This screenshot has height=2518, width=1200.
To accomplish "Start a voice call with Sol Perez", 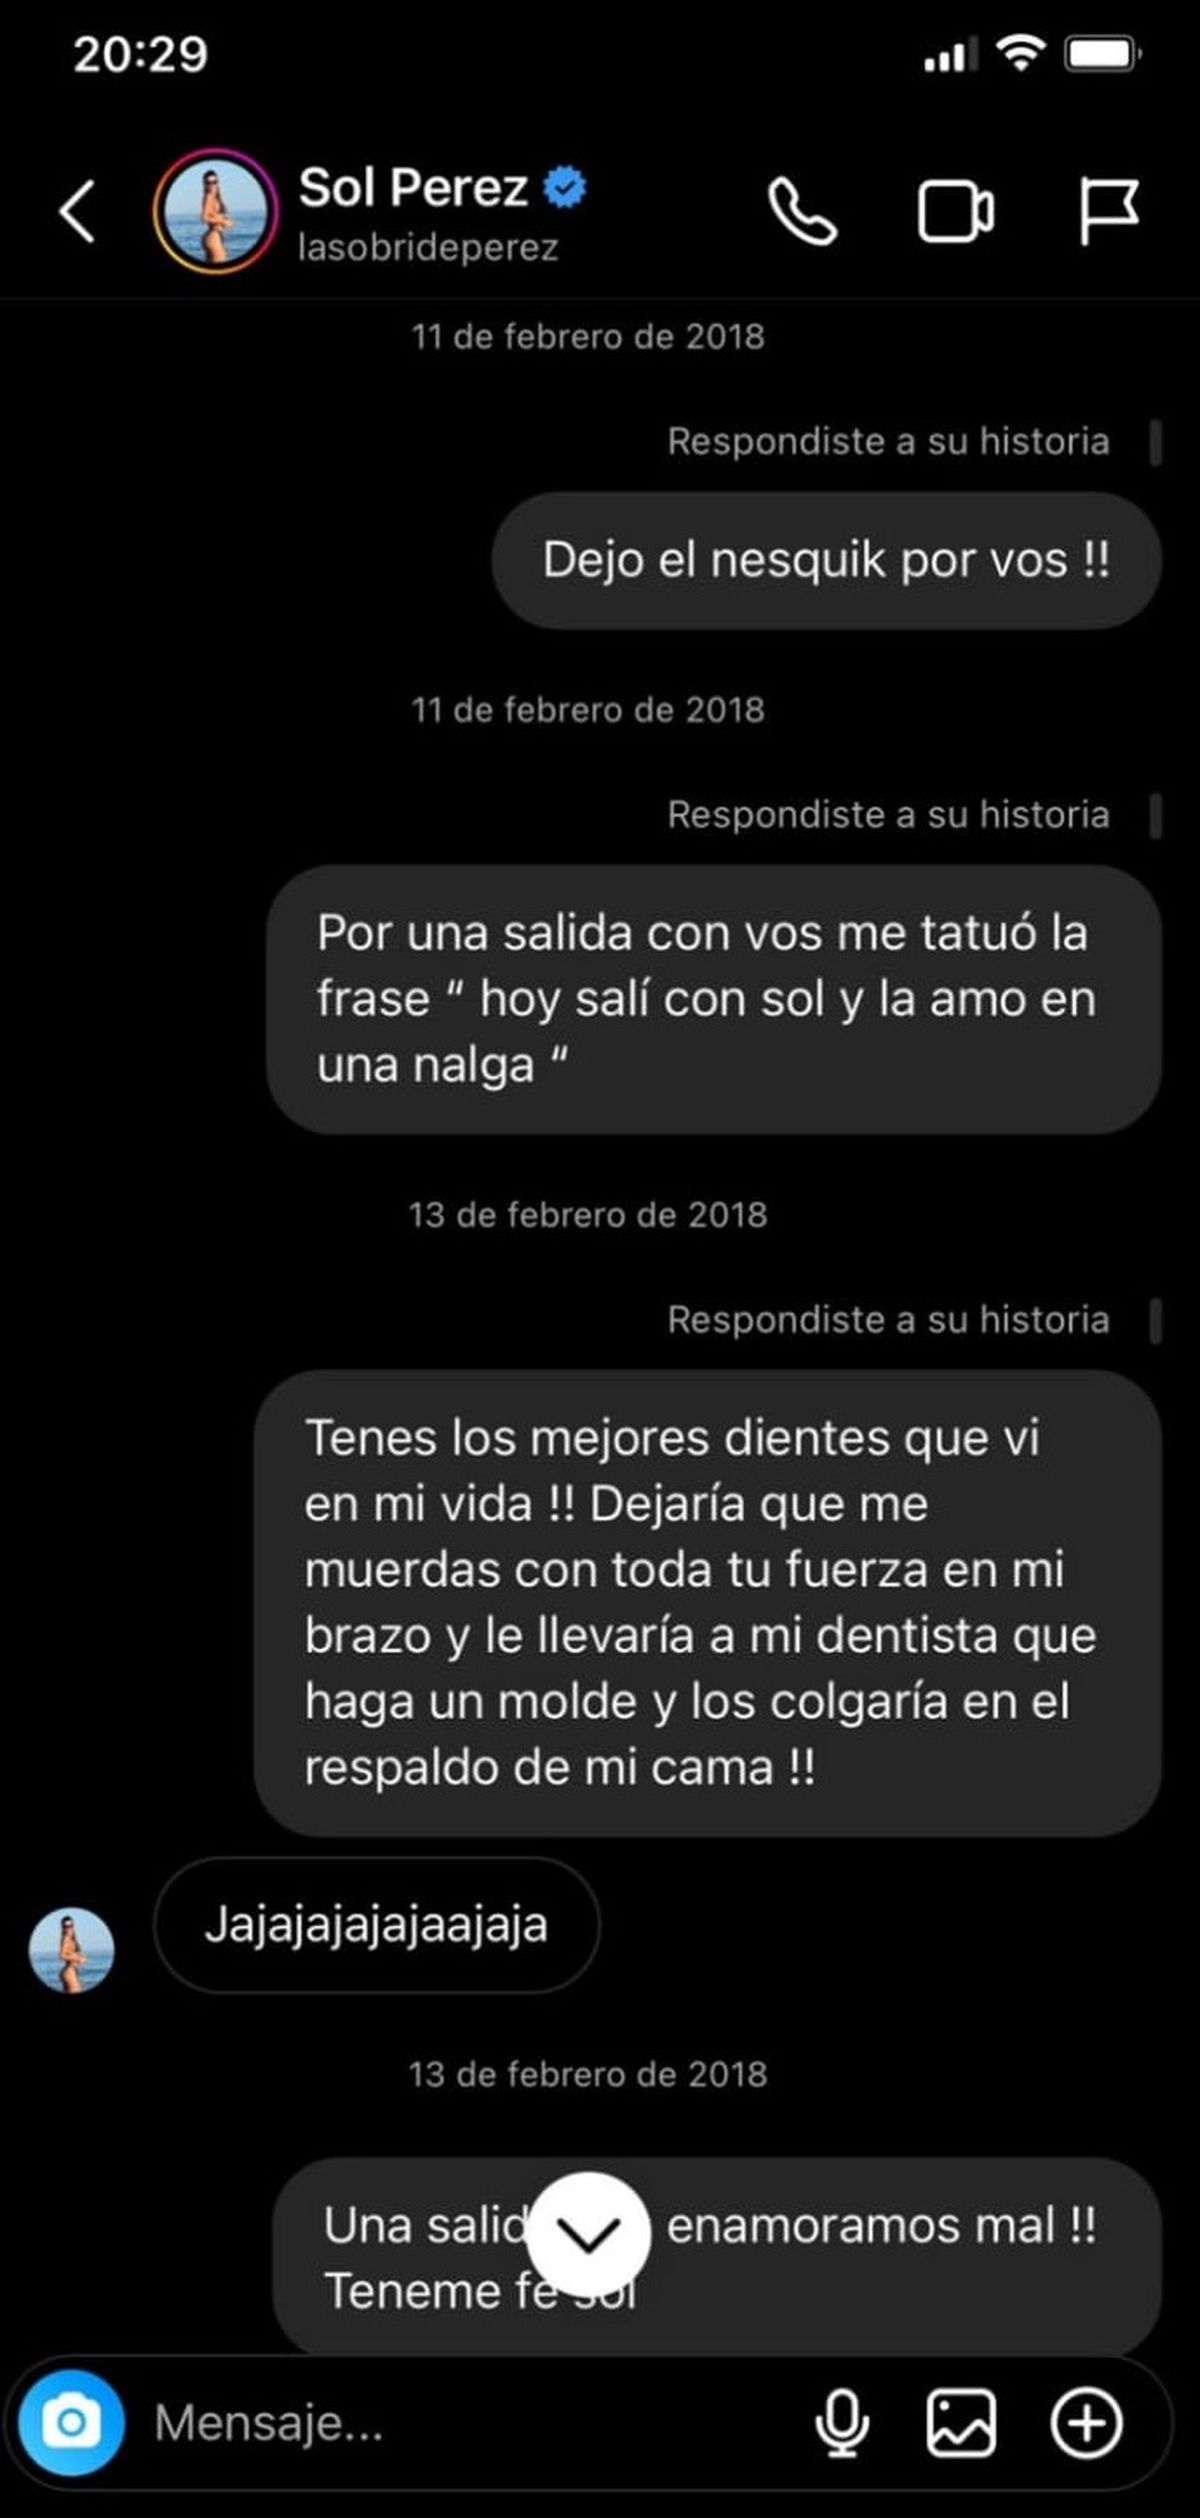I will (802, 212).
